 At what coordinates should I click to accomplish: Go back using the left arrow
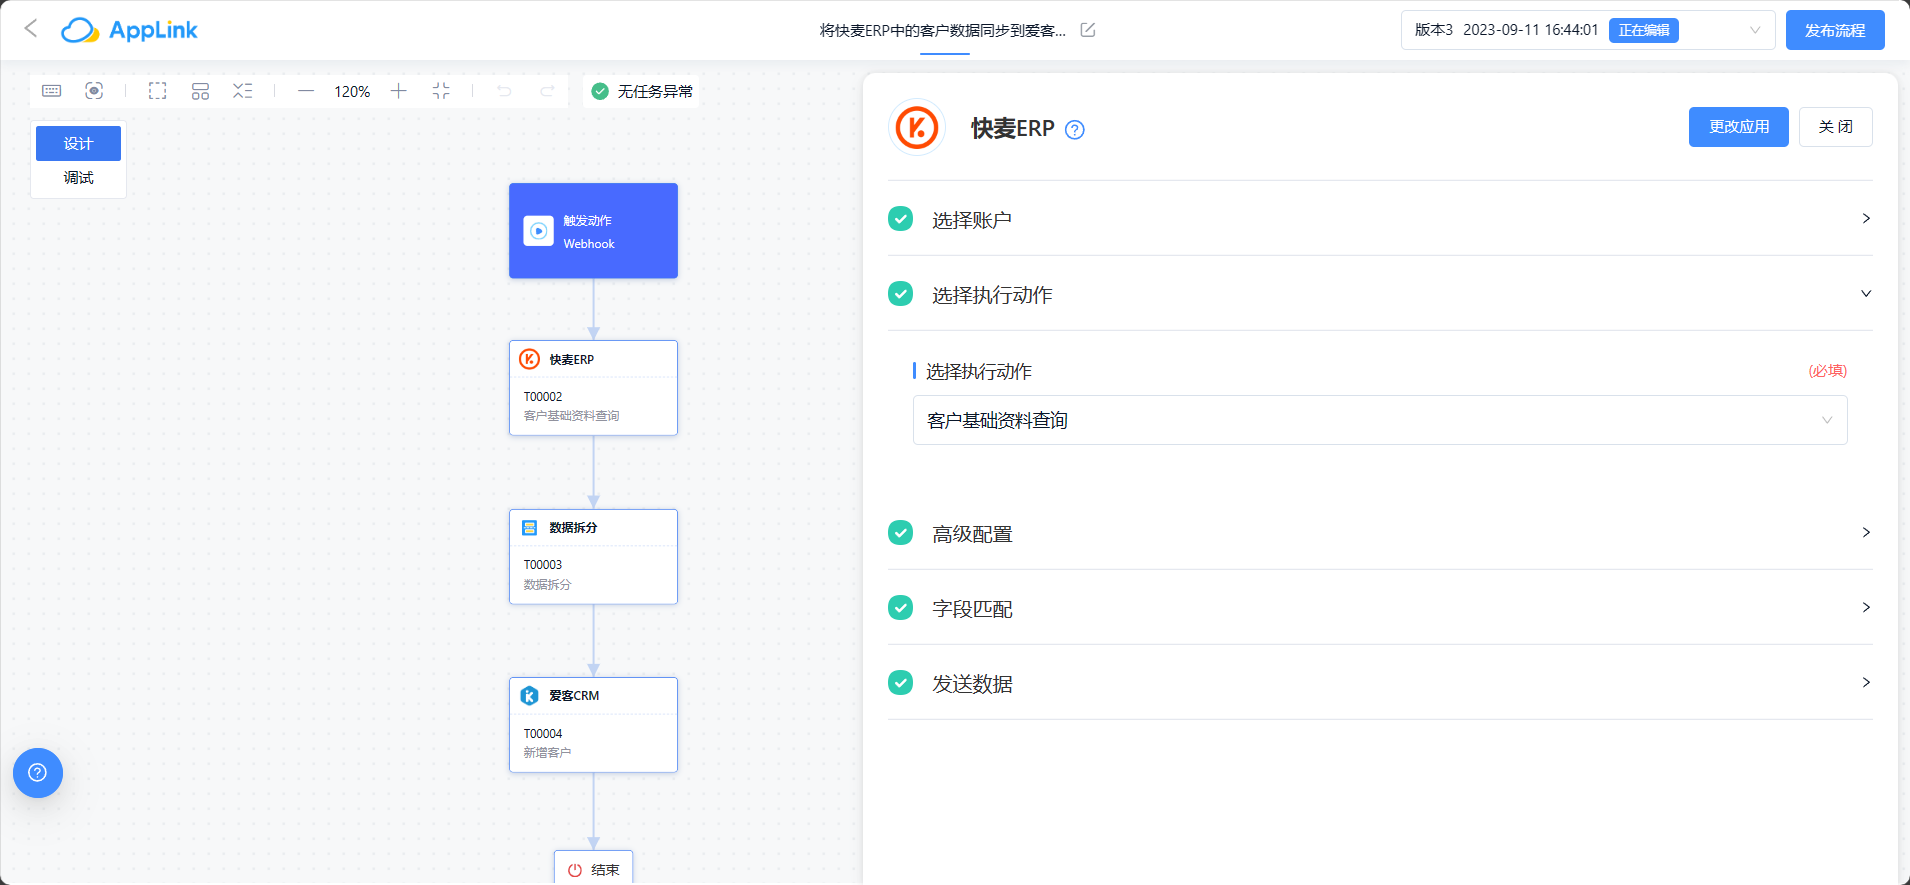[x=31, y=29]
